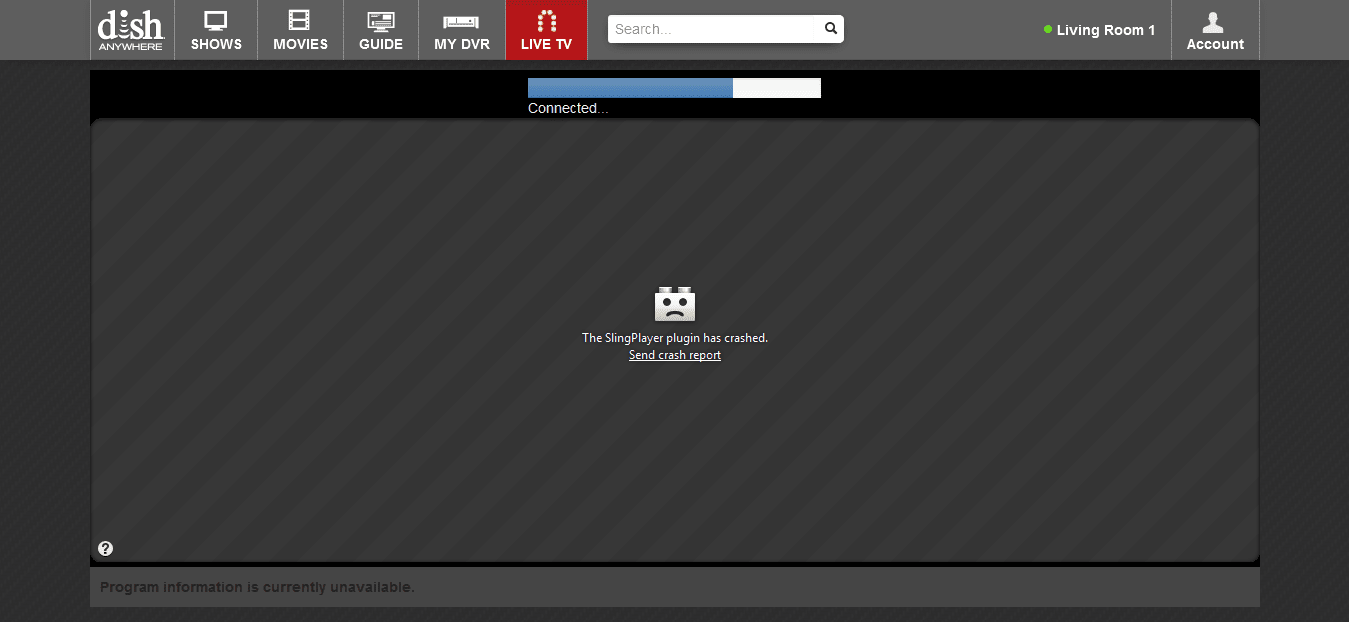Click the Dish Anywhere logo
Image resolution: width=1349 pixels, height=622 pixels.
[131, 30]
